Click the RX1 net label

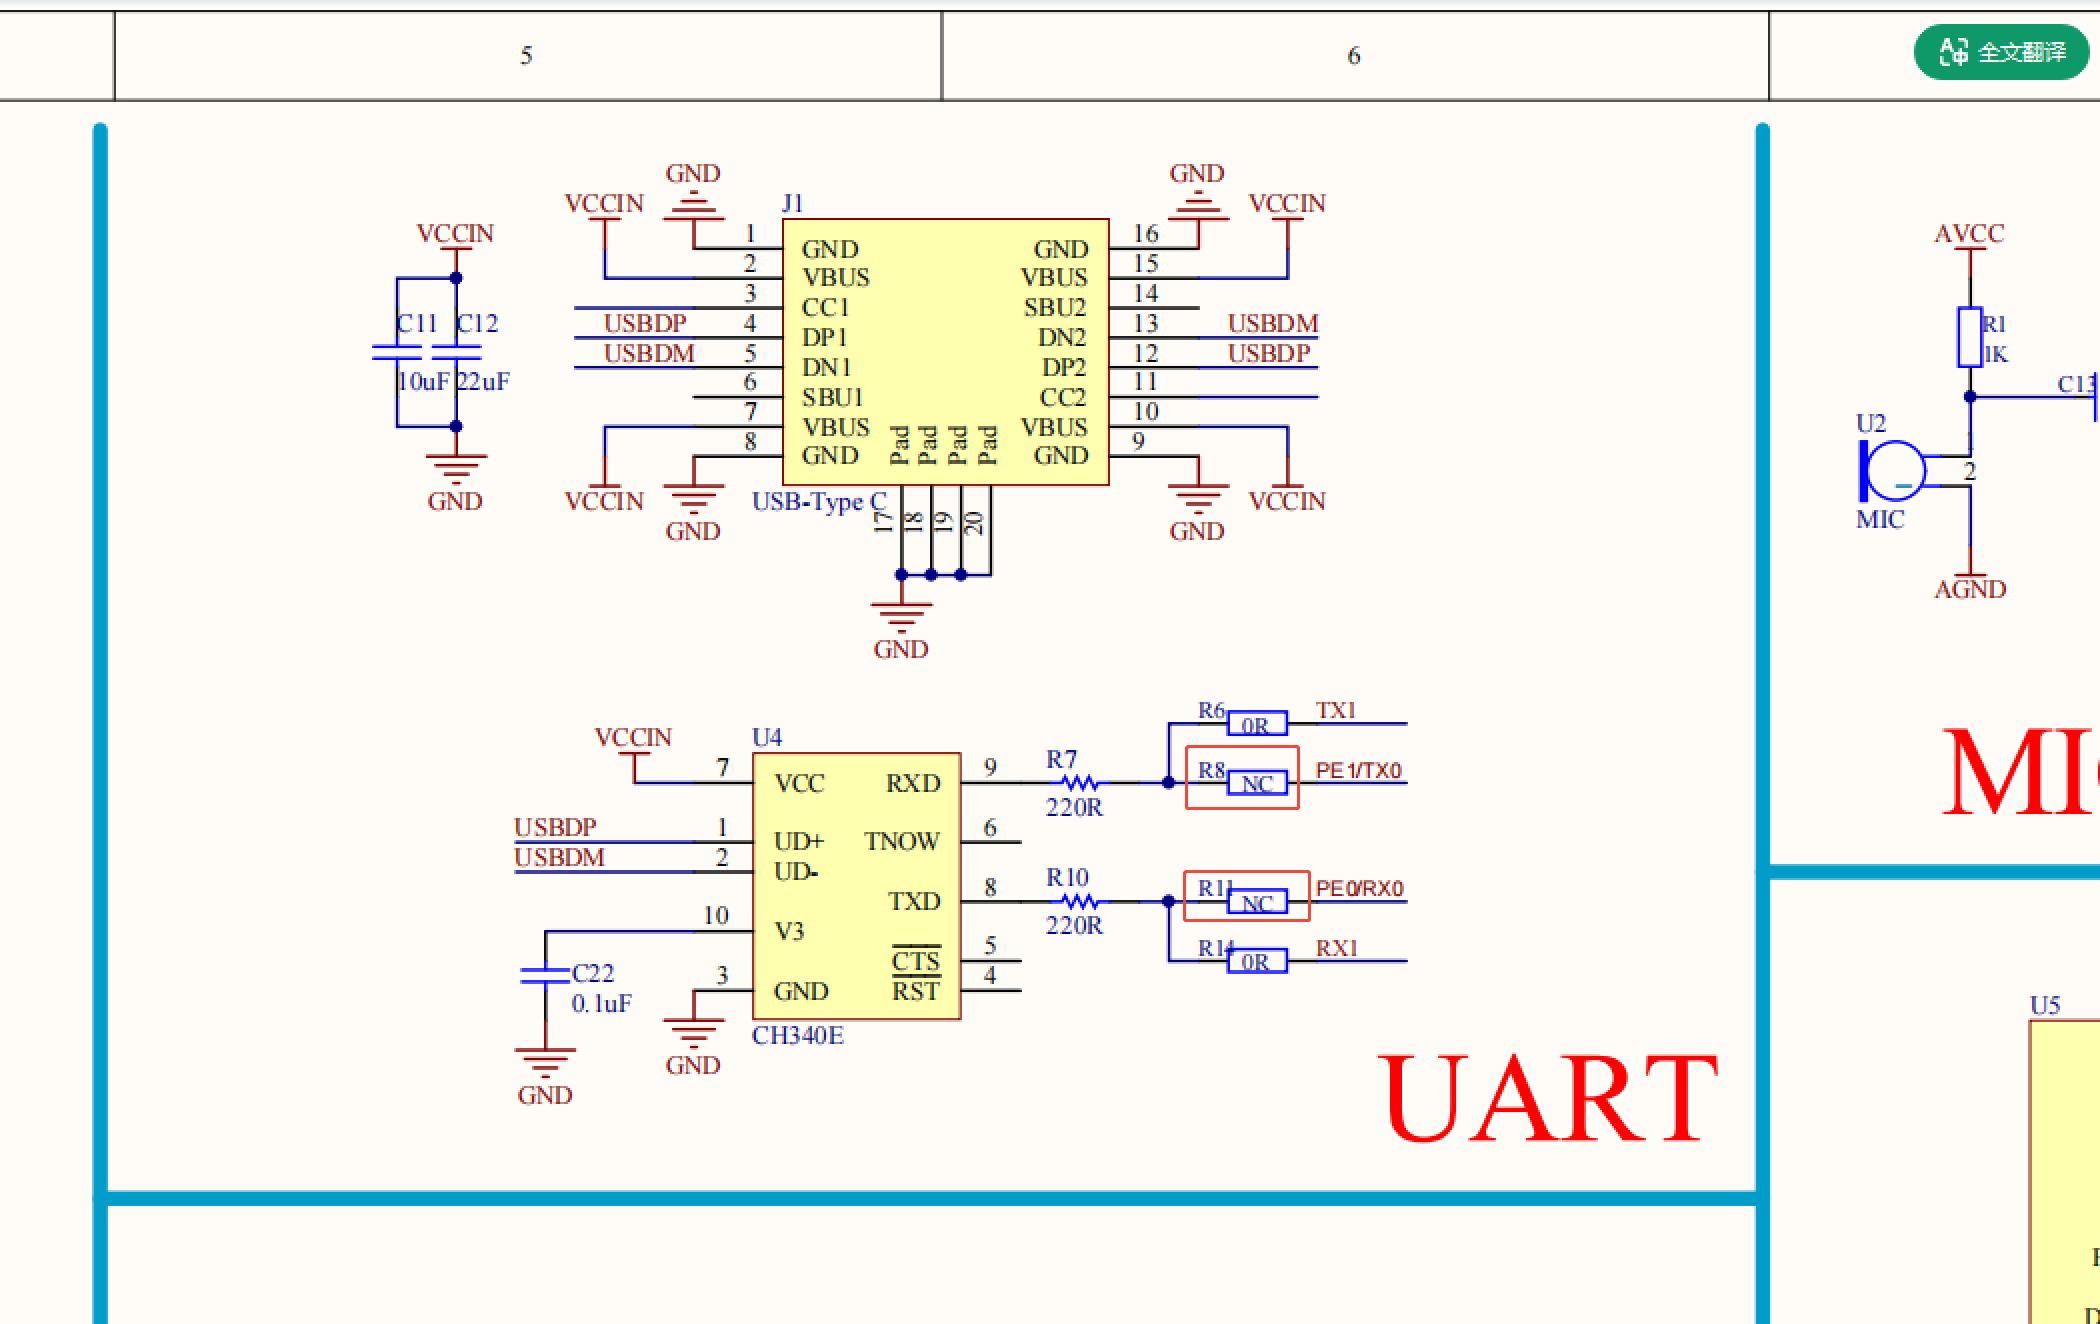[x=1336, y=948]
